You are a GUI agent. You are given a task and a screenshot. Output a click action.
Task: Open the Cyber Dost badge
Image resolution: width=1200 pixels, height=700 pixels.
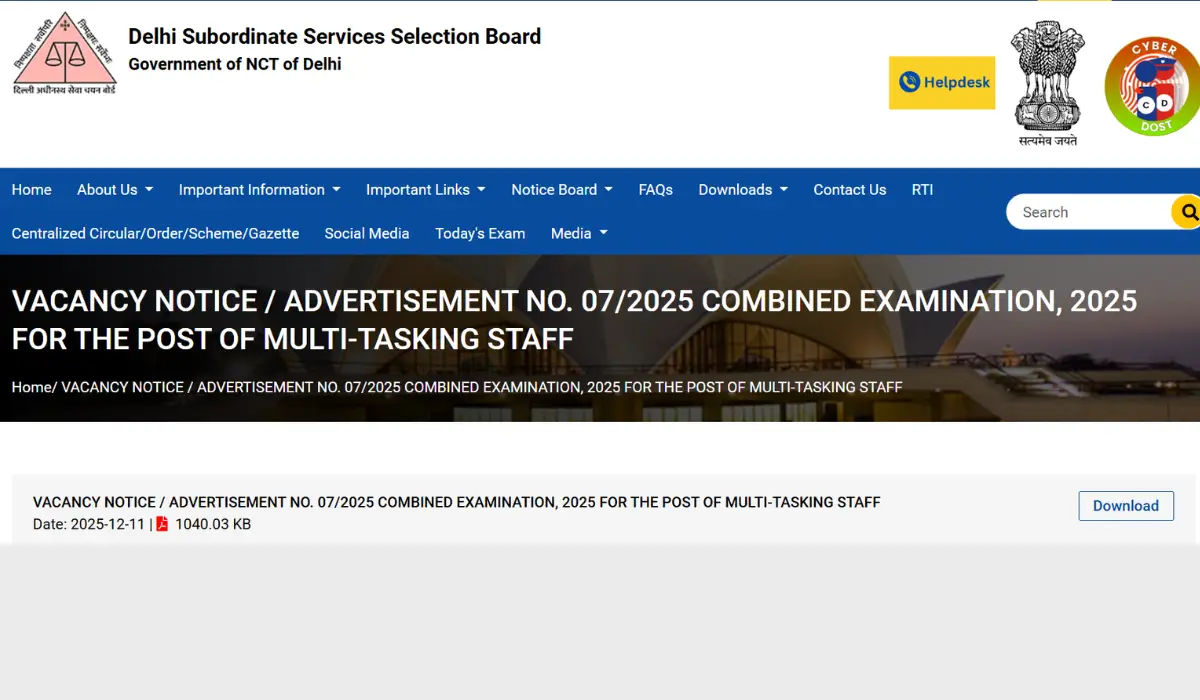[1152, 86]
